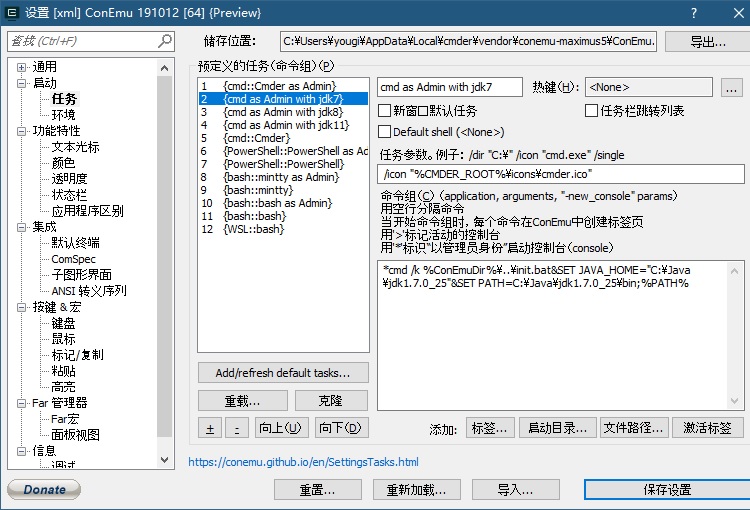Image resolution: width=750 pixels, height=510 pixels.
Task: Click the hotkey ellipsis button
Action: (731, 88)
